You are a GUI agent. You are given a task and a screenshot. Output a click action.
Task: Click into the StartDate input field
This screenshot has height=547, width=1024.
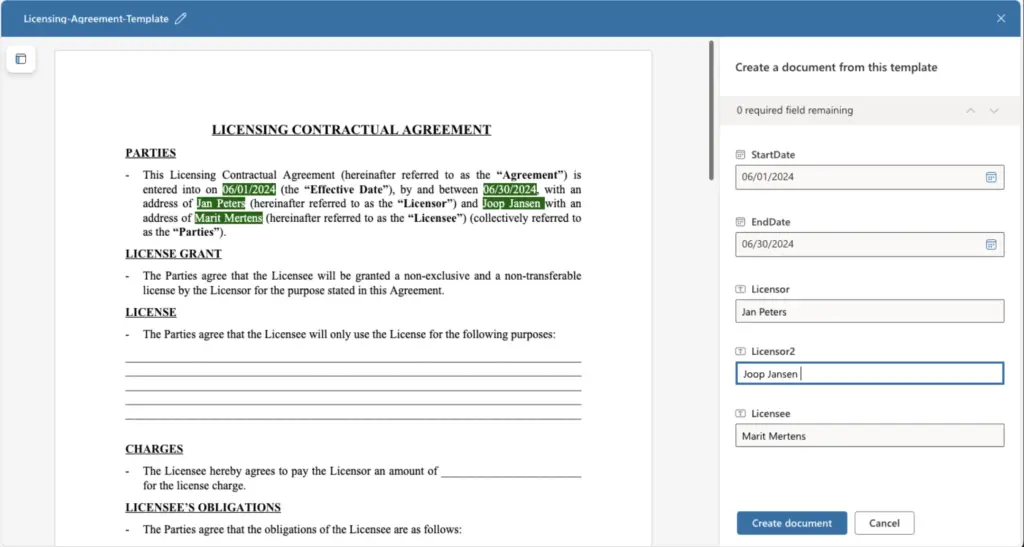(x=855, y=177)
